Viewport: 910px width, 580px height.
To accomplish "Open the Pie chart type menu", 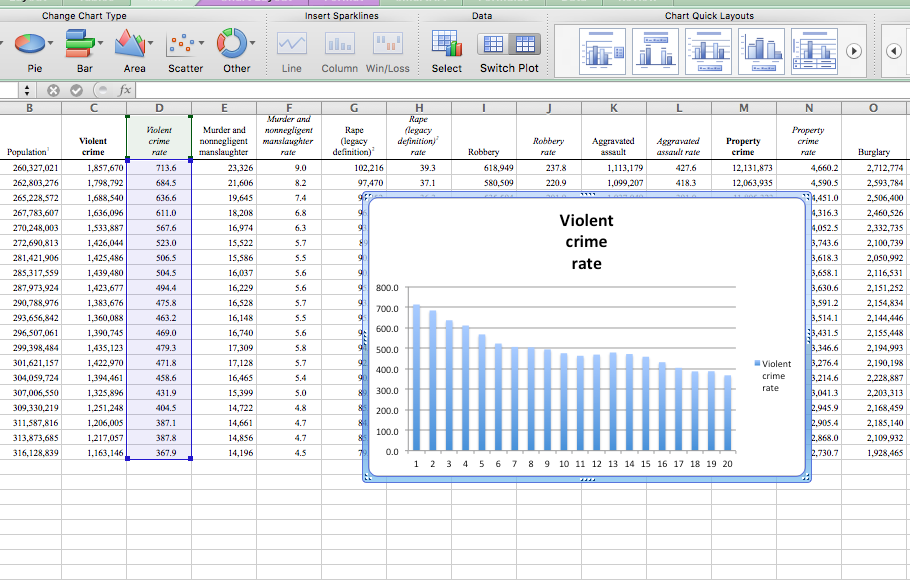I will (x=33, y=45).
